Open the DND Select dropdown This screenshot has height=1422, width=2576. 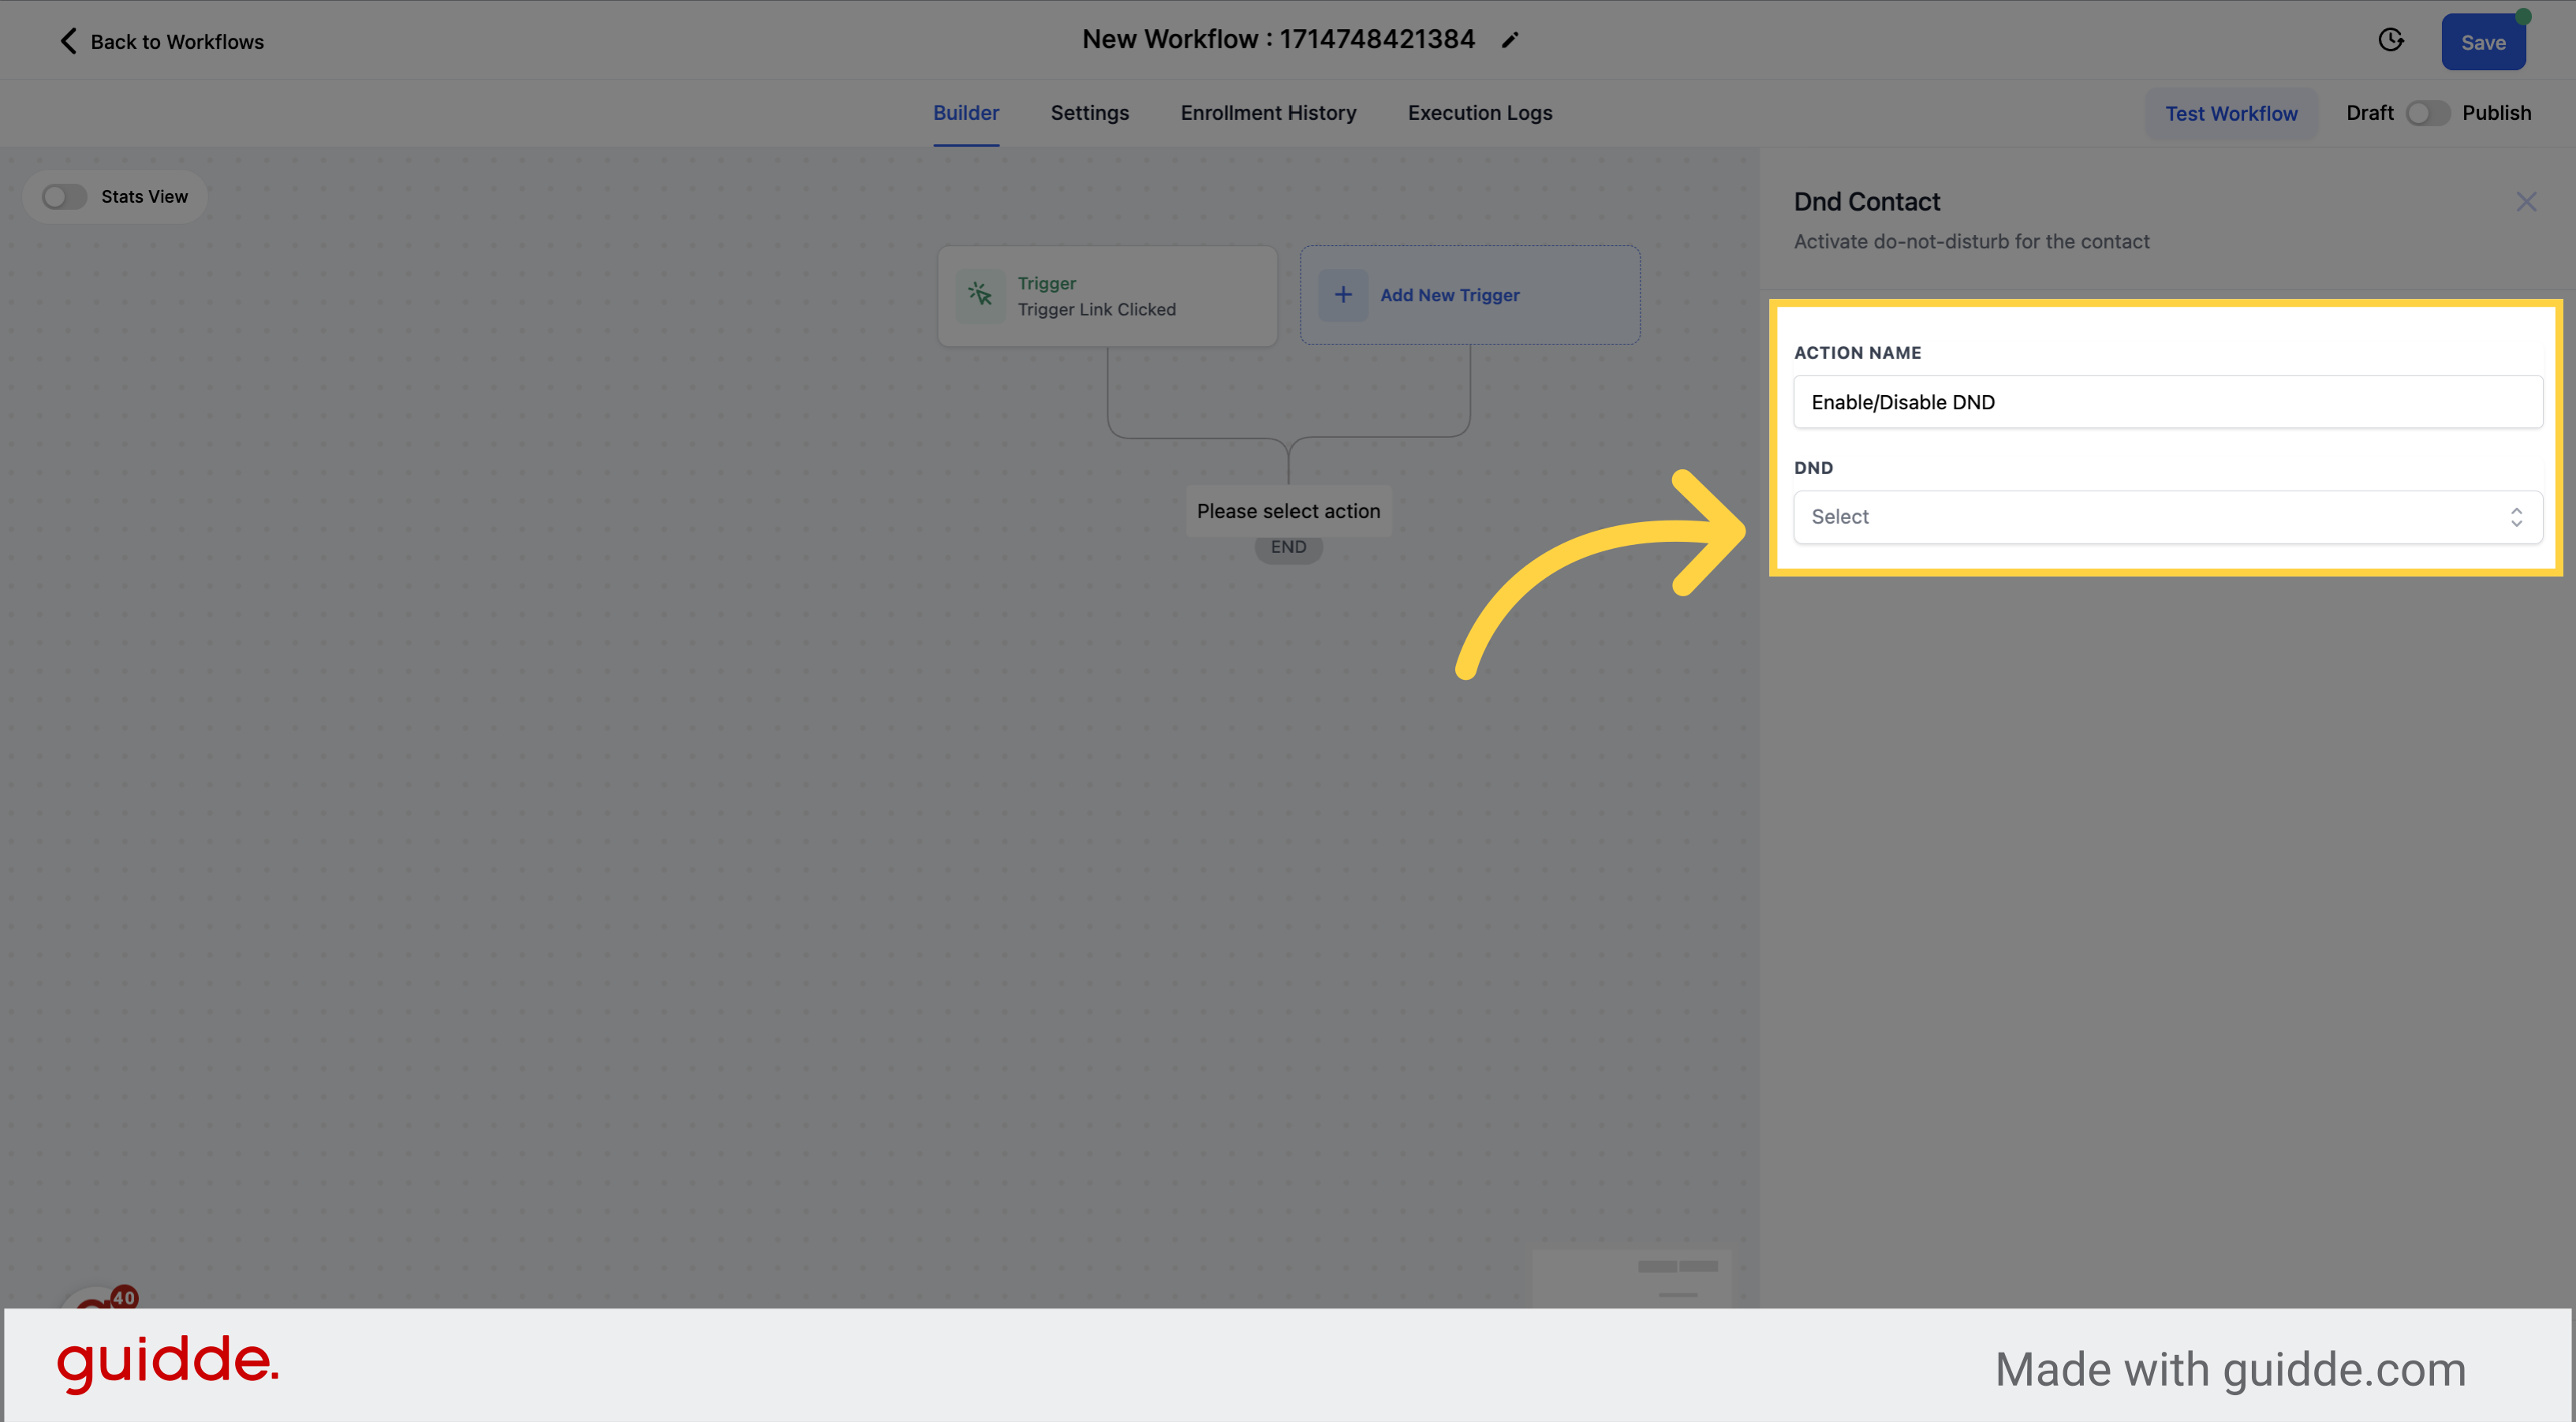point(2167,517)
